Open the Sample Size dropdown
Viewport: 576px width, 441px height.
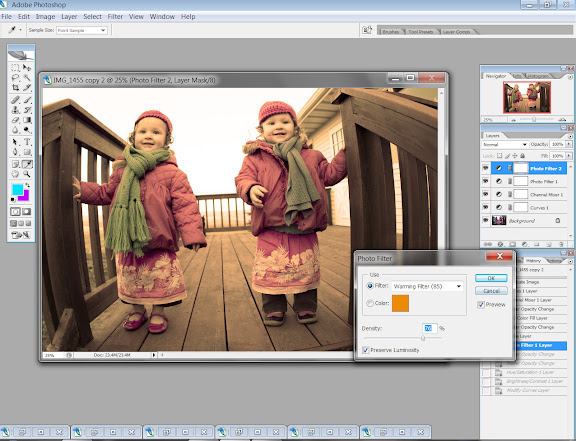(82, 30)
